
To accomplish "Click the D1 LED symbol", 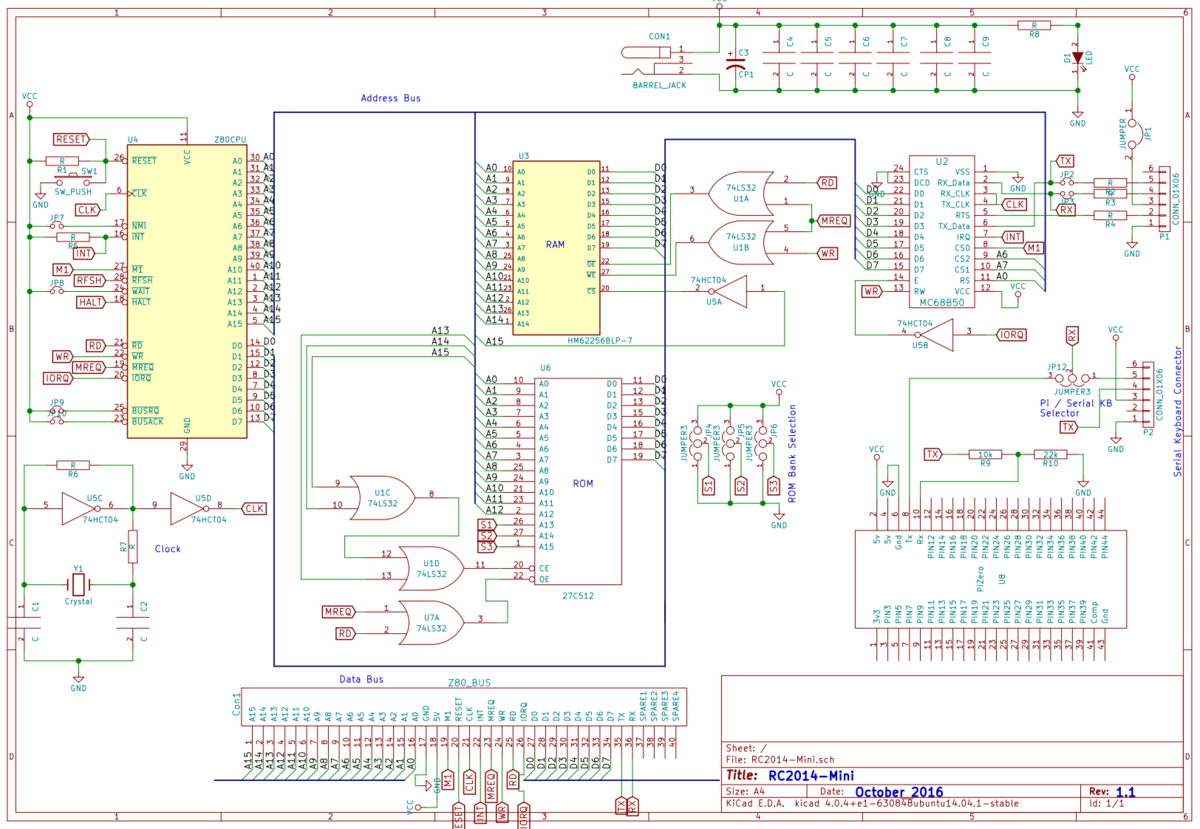I will click(x=1078, y=59).
